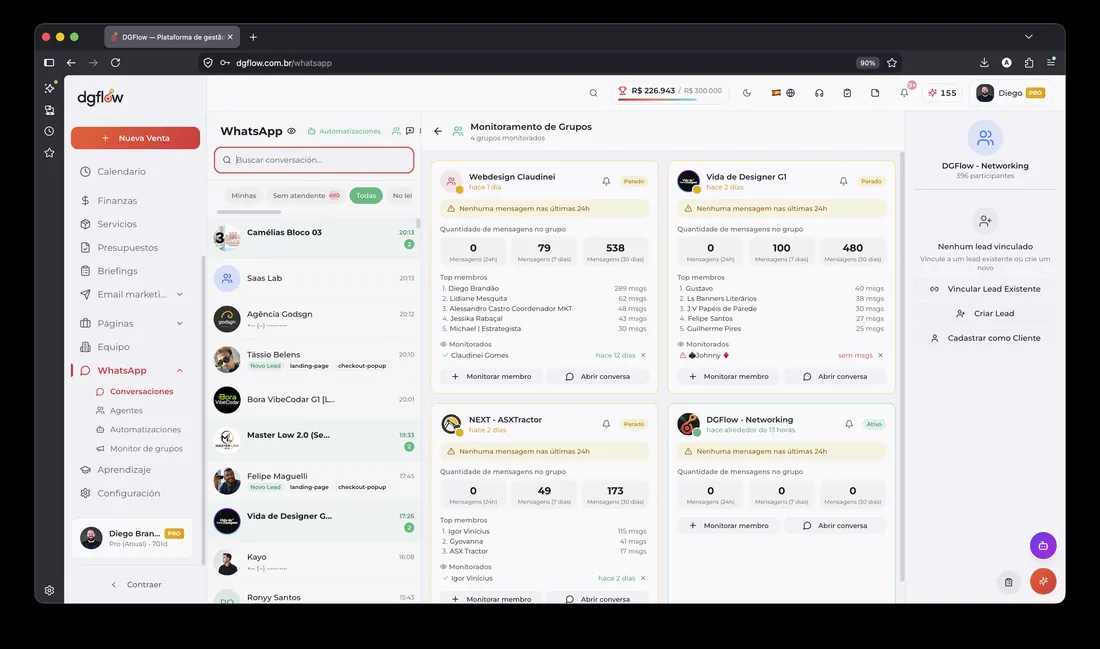1100x649 pixels.
Task: Click the Parado status badge on Webdesign Claudinei card
Action: [633, 181]
